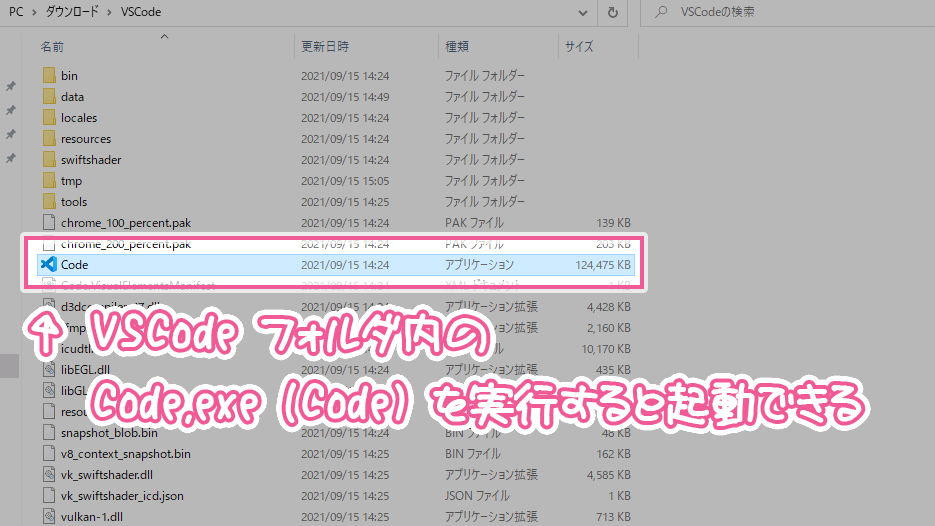Click the 124,475 KB size value

(x=603, y=265)
